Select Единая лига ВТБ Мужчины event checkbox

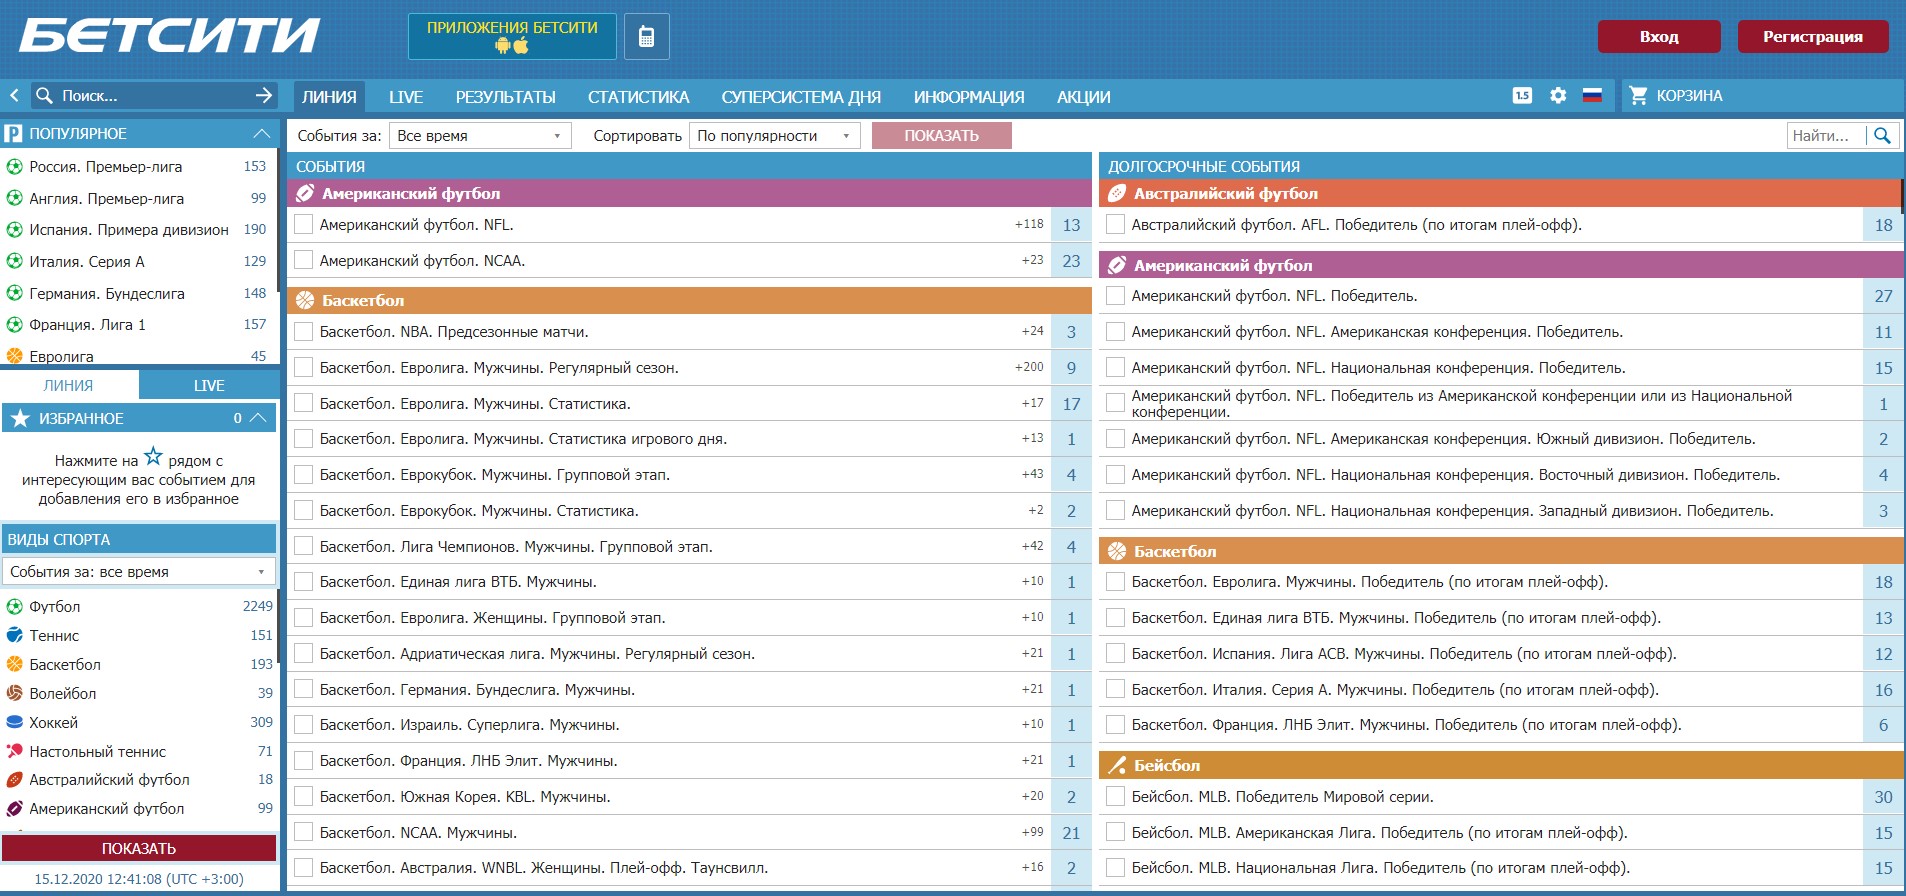tap(304, 581)
